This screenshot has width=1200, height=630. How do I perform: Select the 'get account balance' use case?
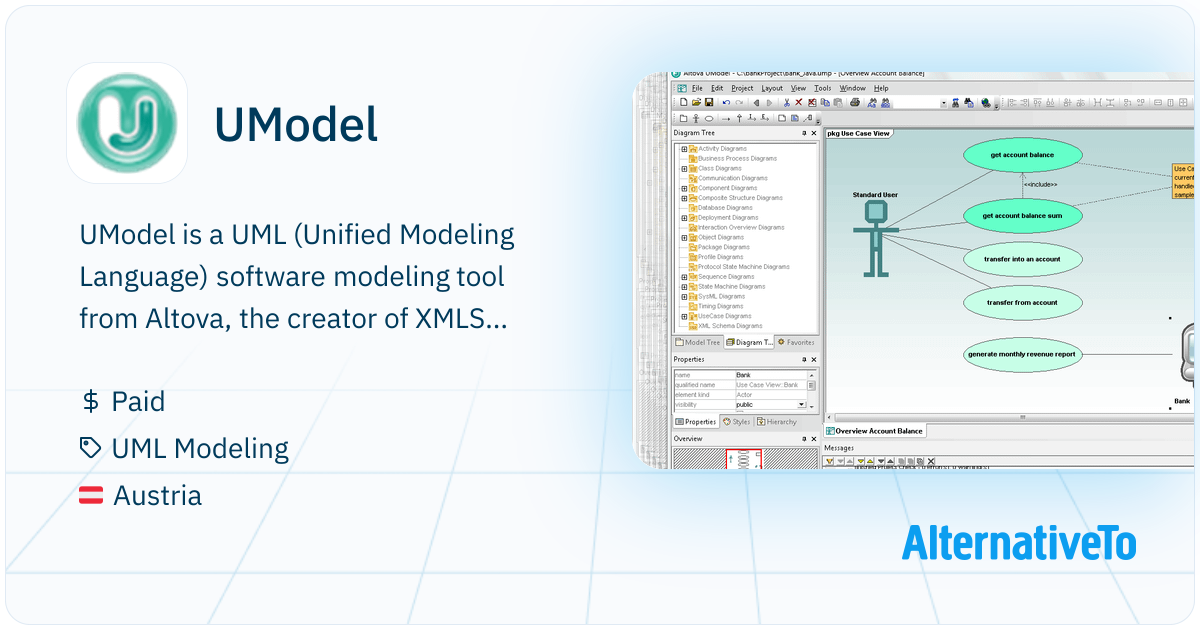(x=1022, y=155)
